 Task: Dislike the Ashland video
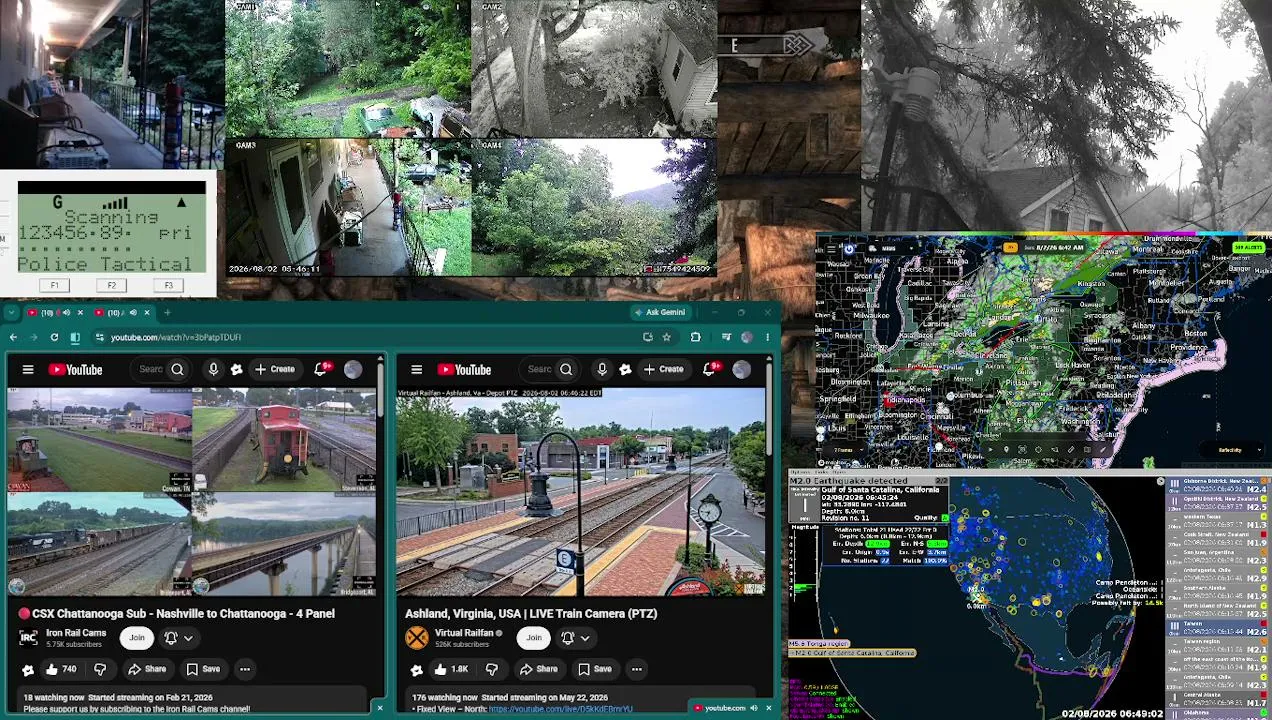point(492,669)
